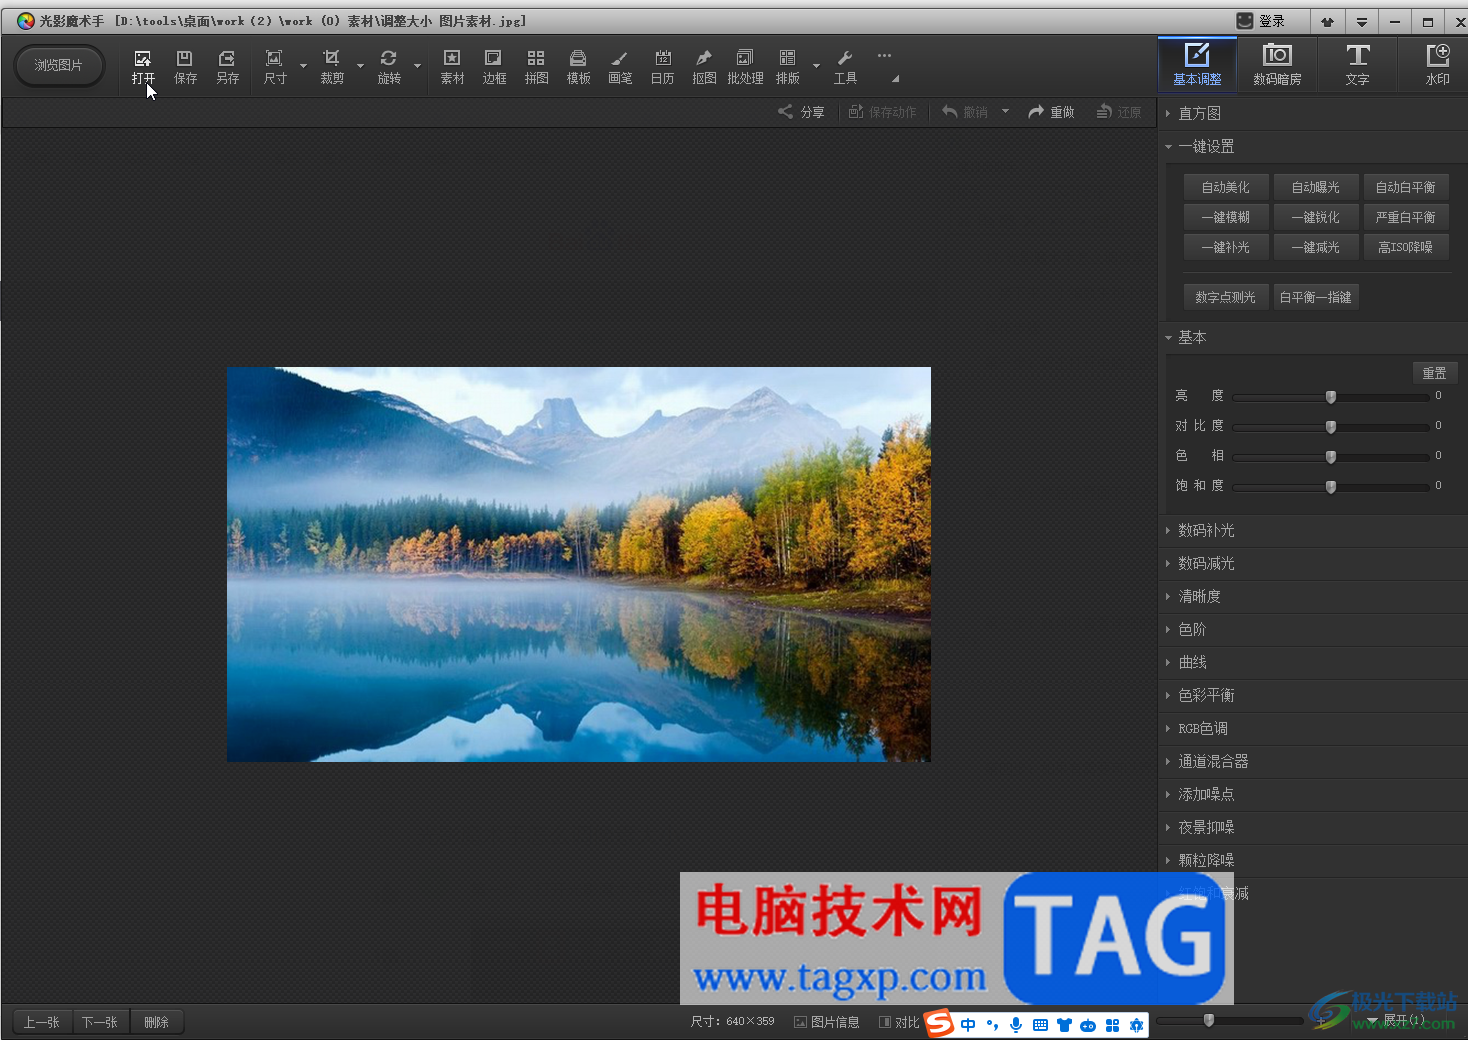Open the 日历 (Calendar) tool

point(662,66)
